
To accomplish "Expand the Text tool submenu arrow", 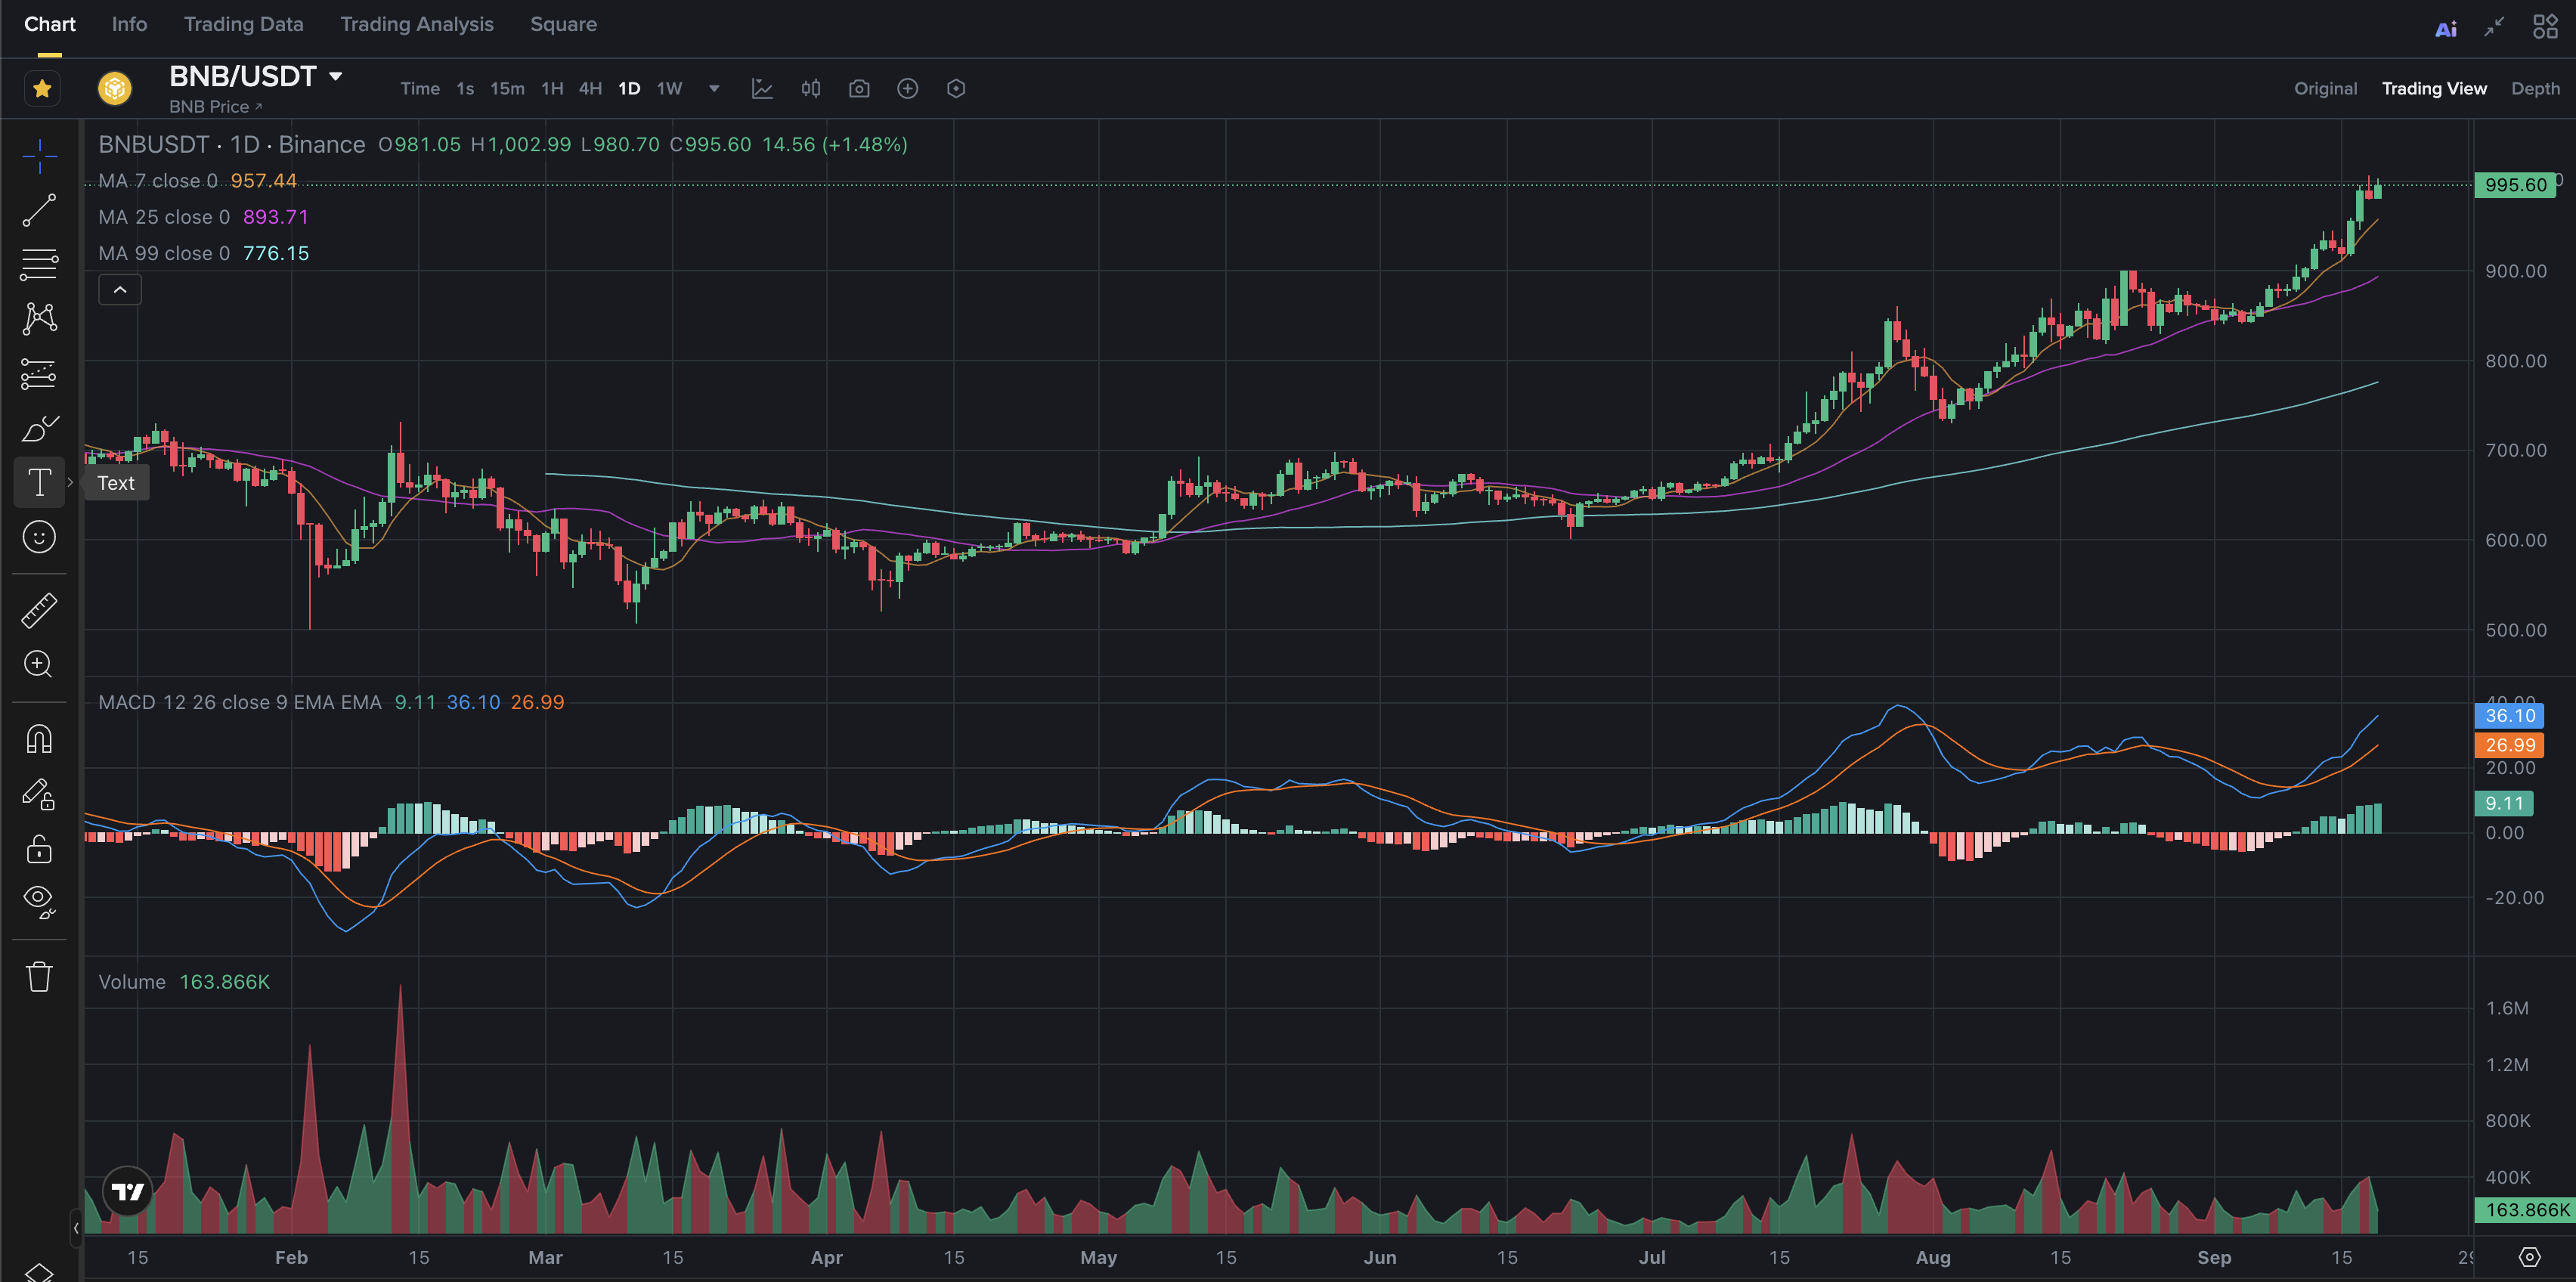I will tap(70, 483).
